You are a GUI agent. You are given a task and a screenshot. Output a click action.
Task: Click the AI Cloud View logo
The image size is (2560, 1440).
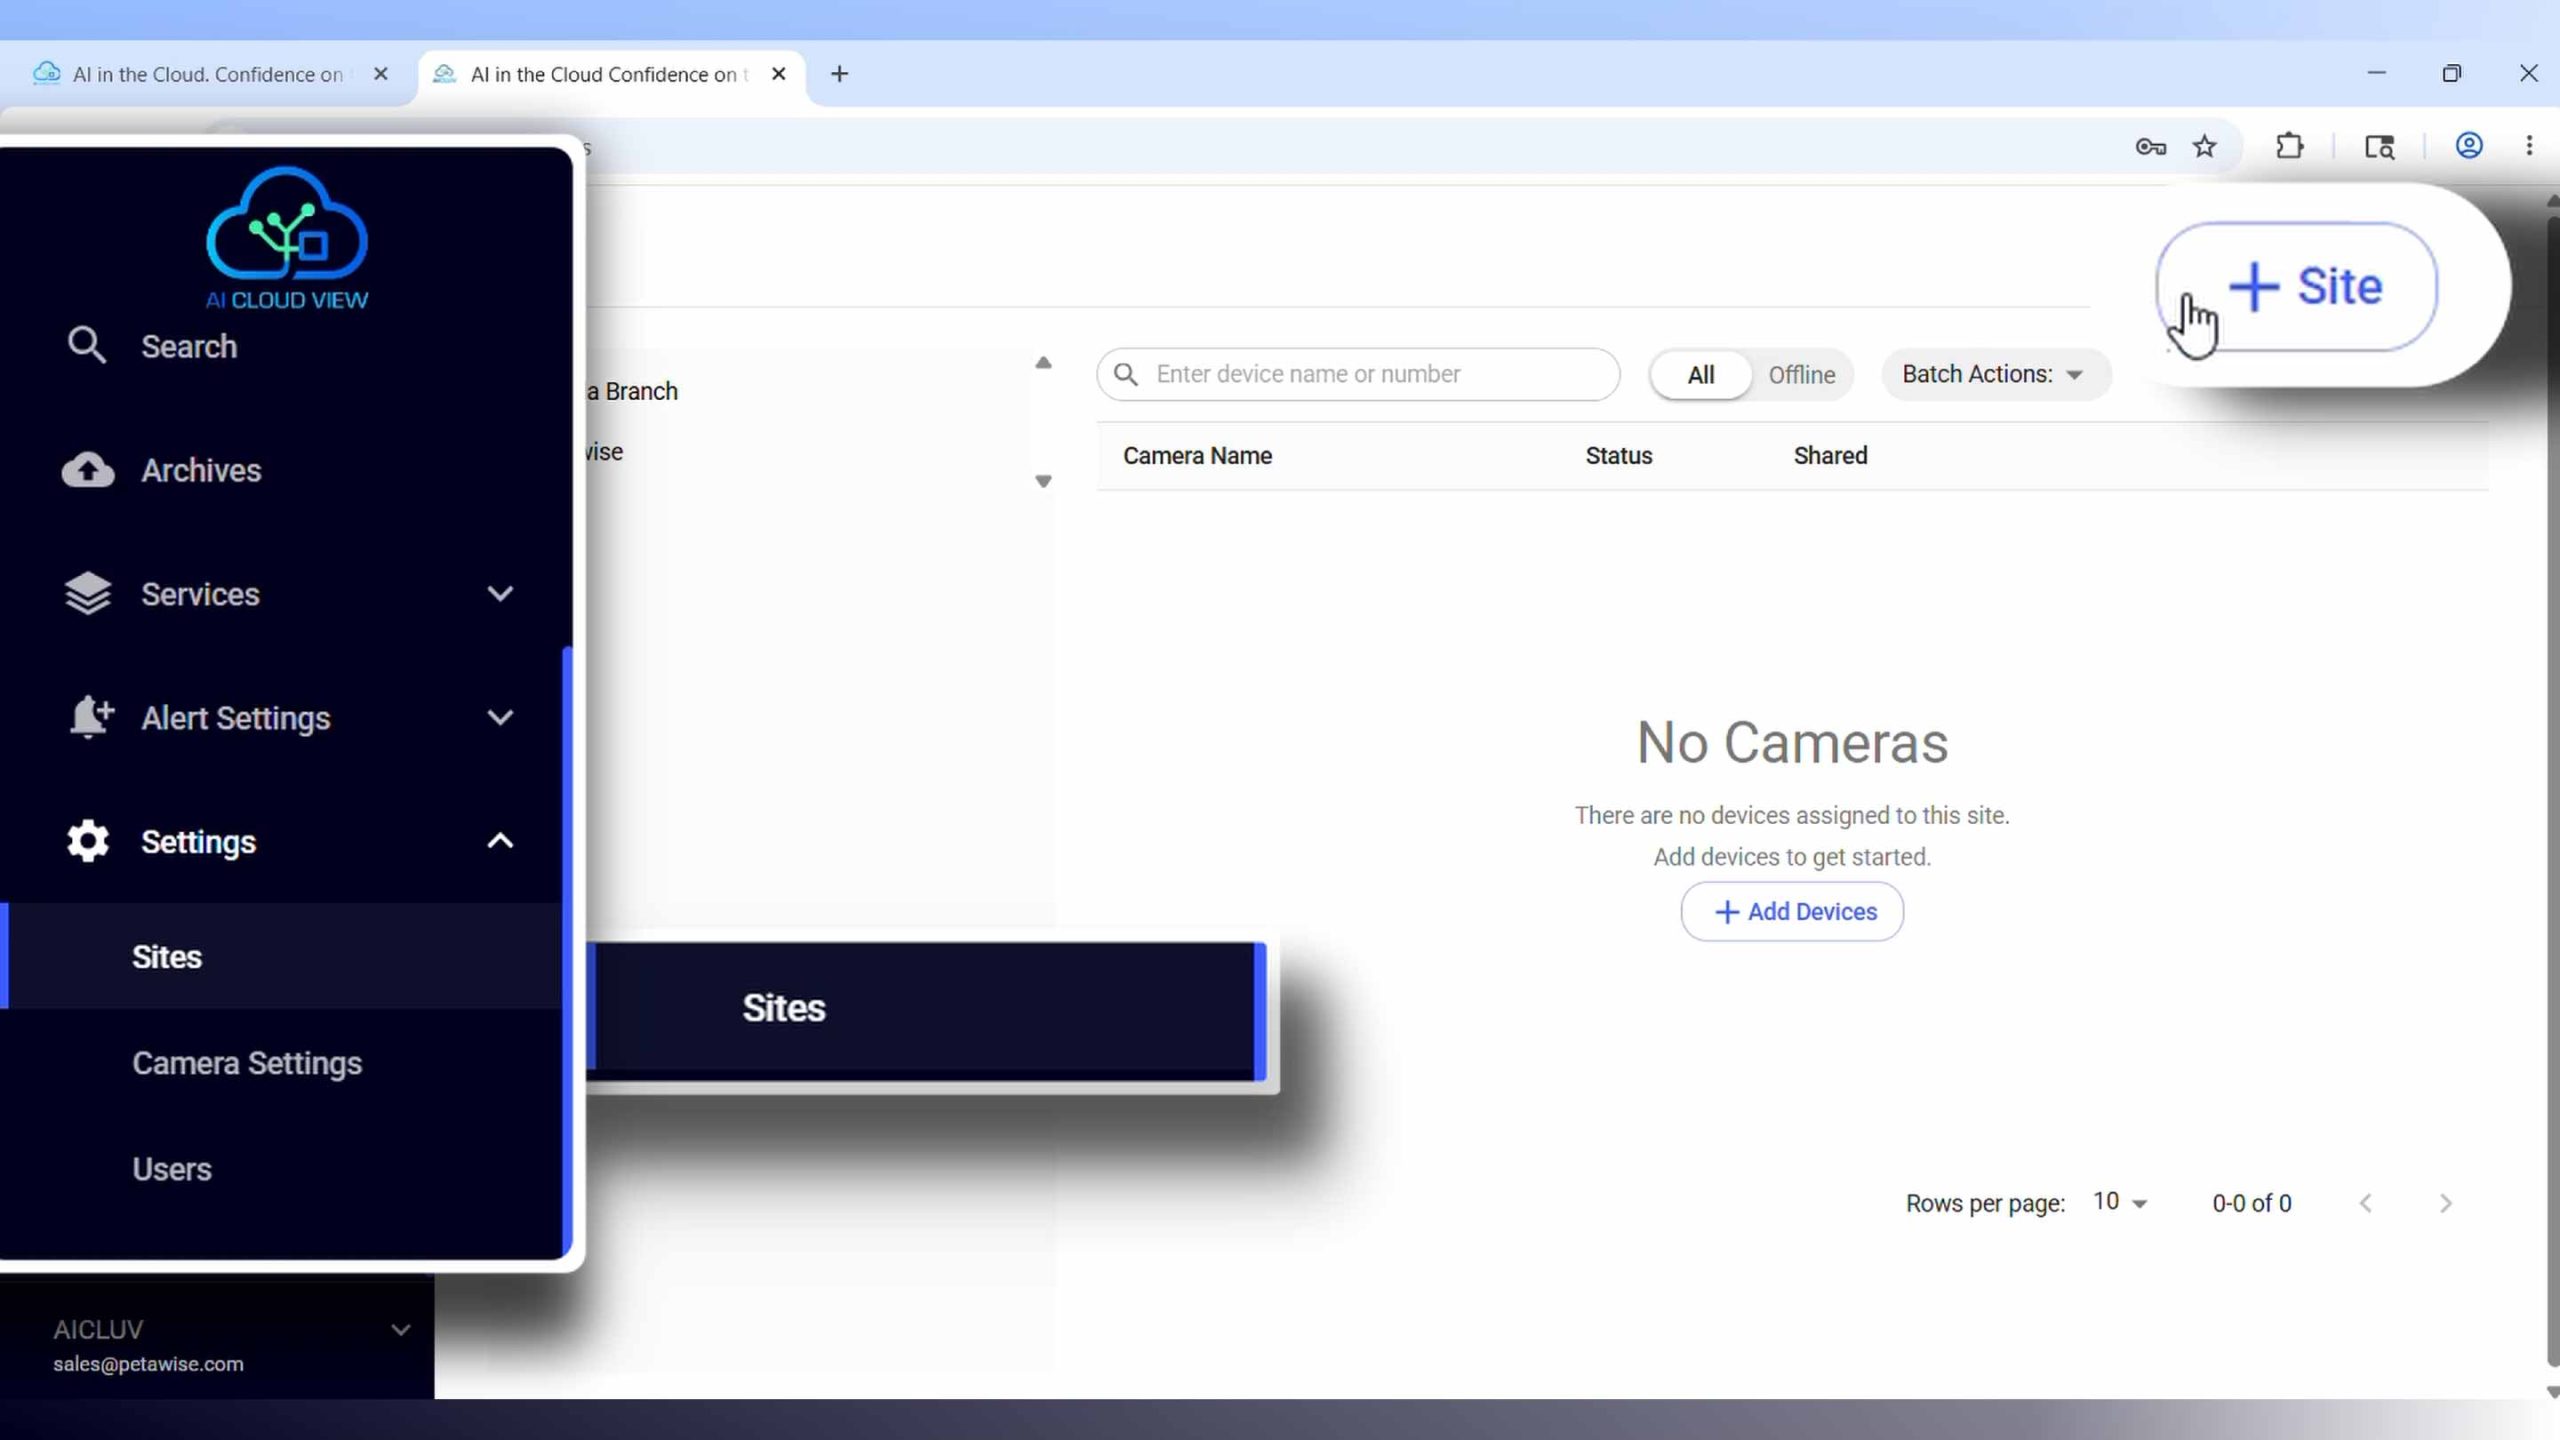click(287, 238)
